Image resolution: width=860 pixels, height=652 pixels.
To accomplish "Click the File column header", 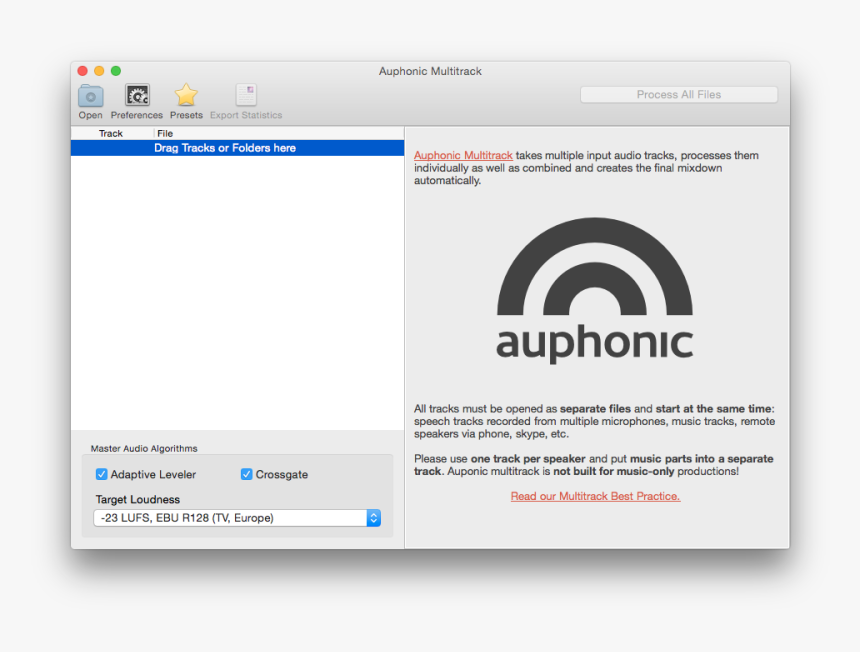I will click(165, 132).
